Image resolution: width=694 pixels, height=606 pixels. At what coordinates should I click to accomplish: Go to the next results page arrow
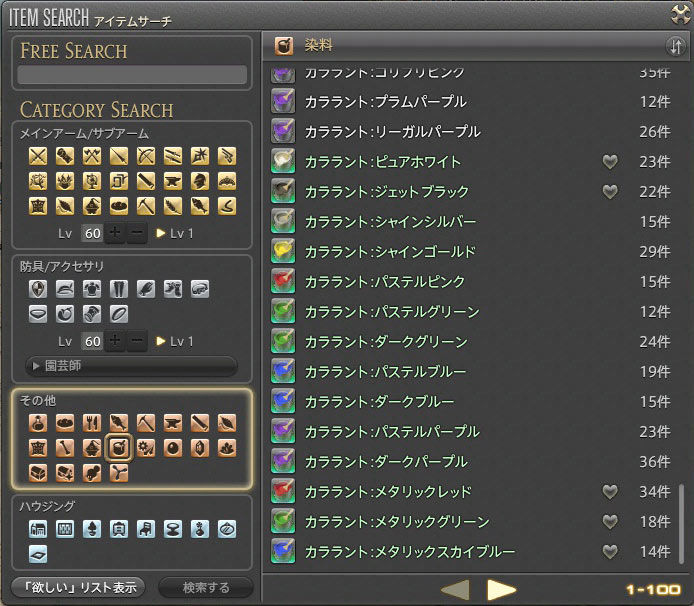click(x=501, y=590)
